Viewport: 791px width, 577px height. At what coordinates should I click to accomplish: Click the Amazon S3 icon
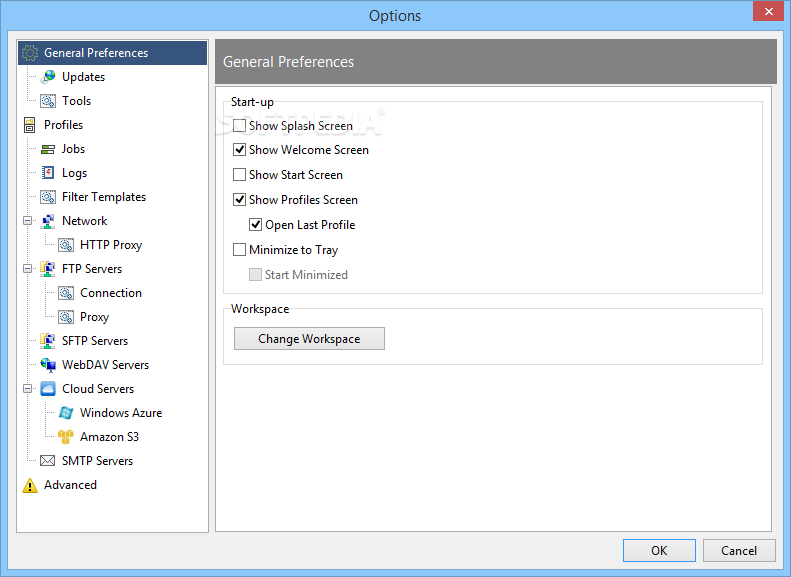[x=66, y=437]
